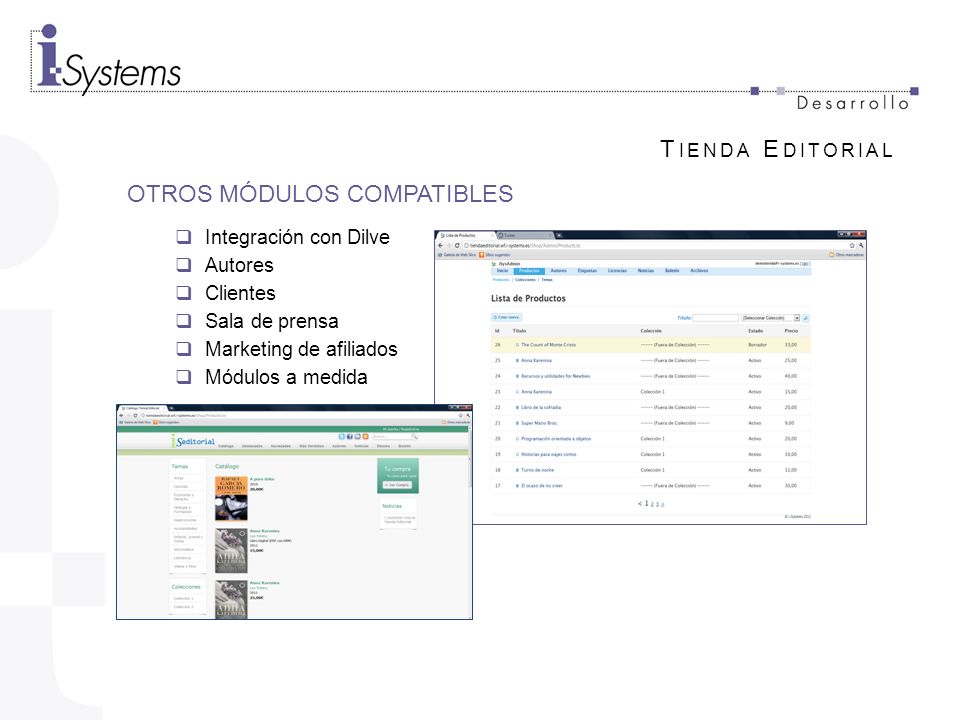960x720 pixels.
Task: Click the Crear nuevo button
Action: pyautogui.click(x=507, y=317)
